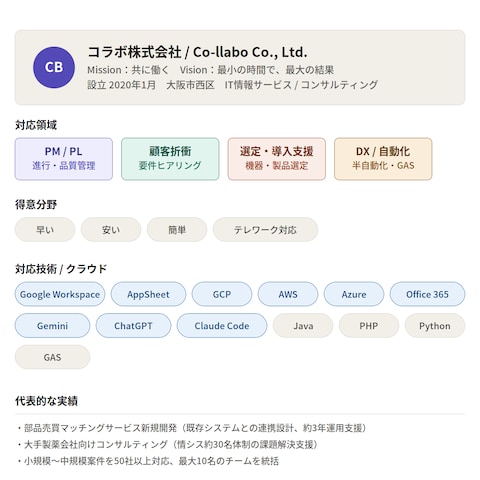Click the Office 365 chip
480x480 pixels.
[427, 294]
